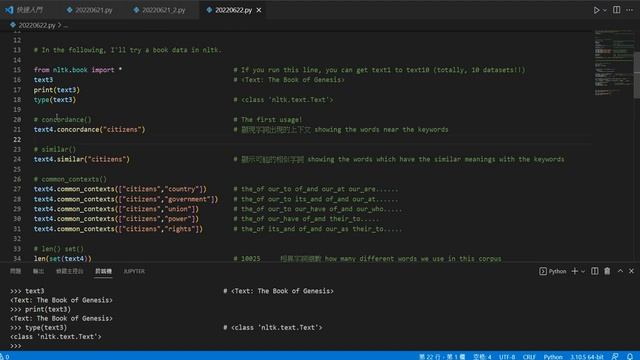Click the line 22 column 1 status item
The height and width of the screenshot is (360, 640).
coord(442,356)
